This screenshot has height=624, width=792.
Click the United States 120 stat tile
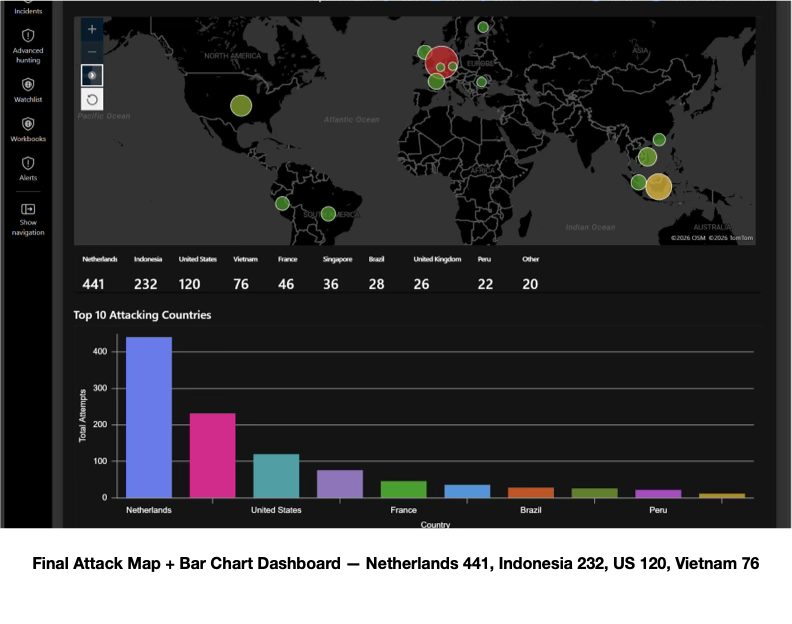click(197, 274)
